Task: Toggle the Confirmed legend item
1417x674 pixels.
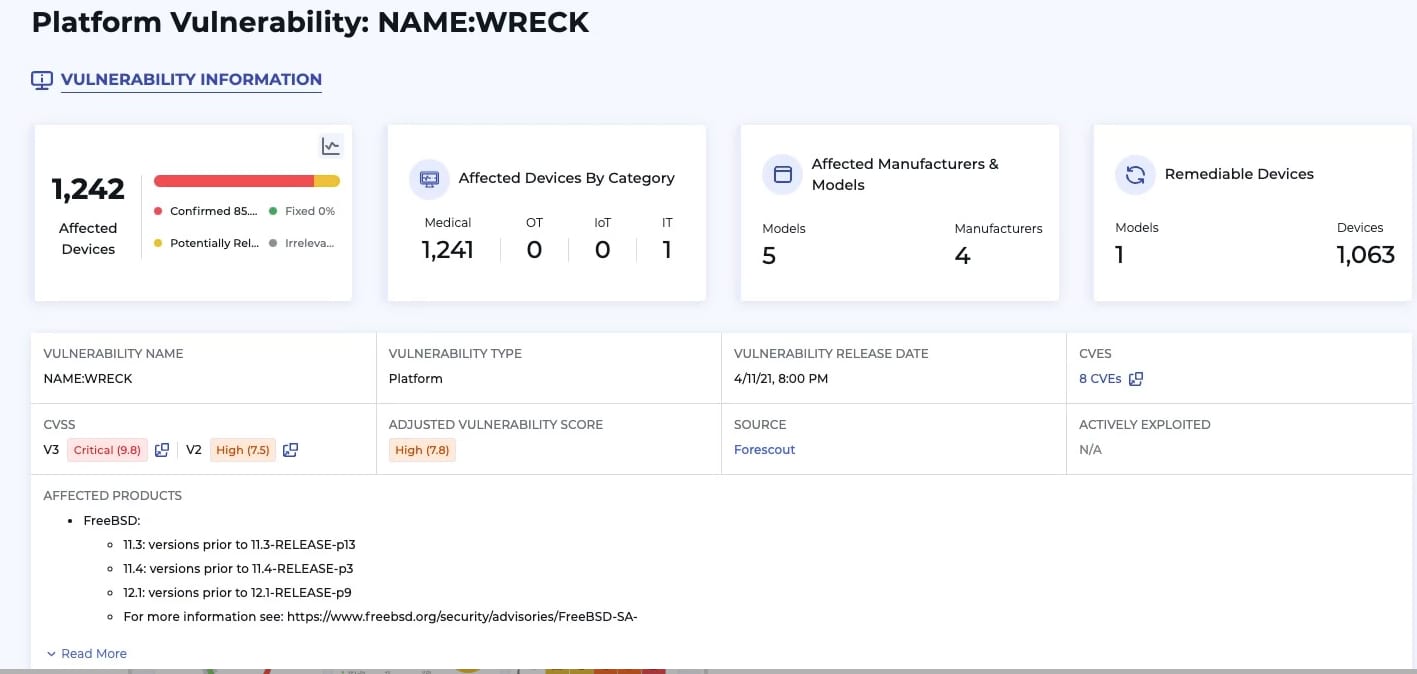Action: (206, 211)
